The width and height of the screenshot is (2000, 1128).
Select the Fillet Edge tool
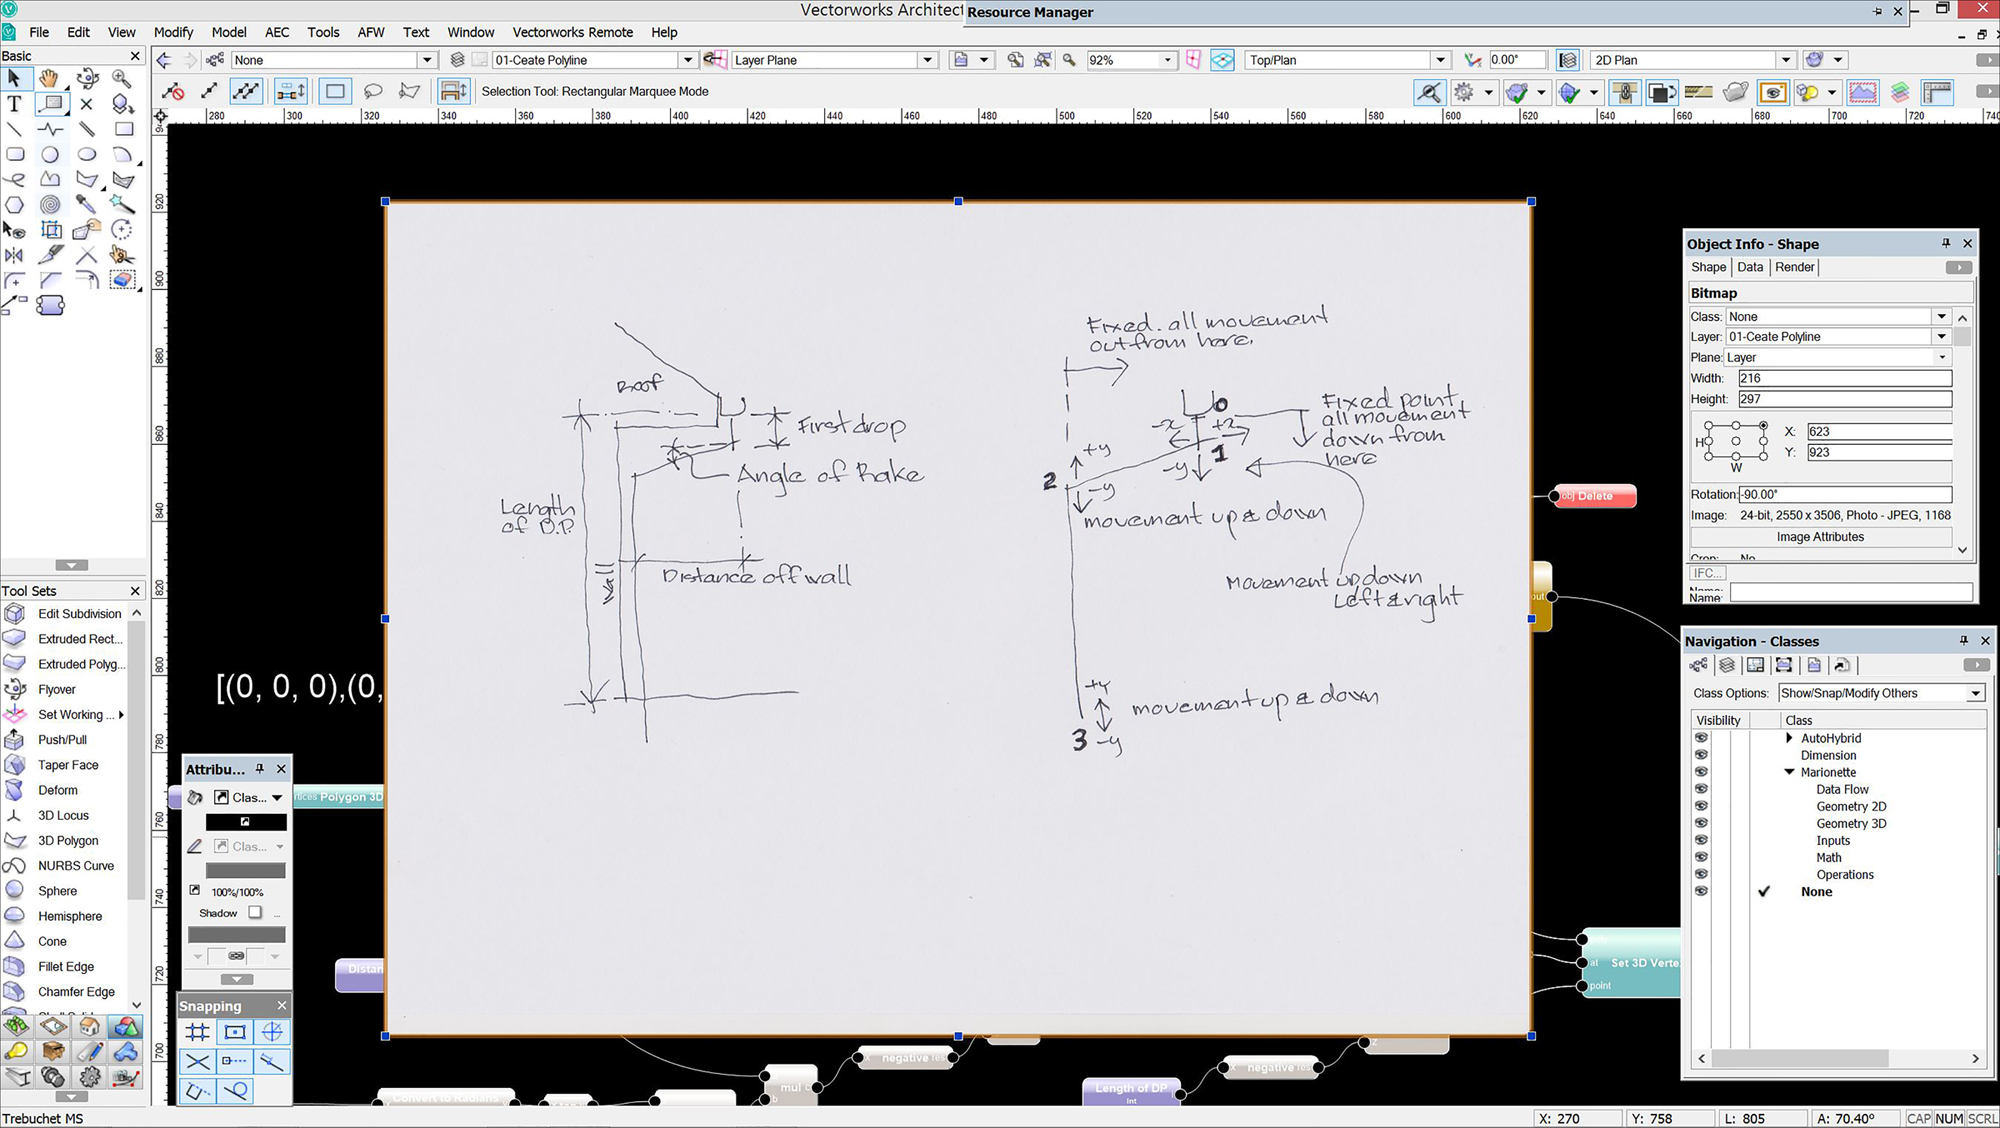[64, 966]
